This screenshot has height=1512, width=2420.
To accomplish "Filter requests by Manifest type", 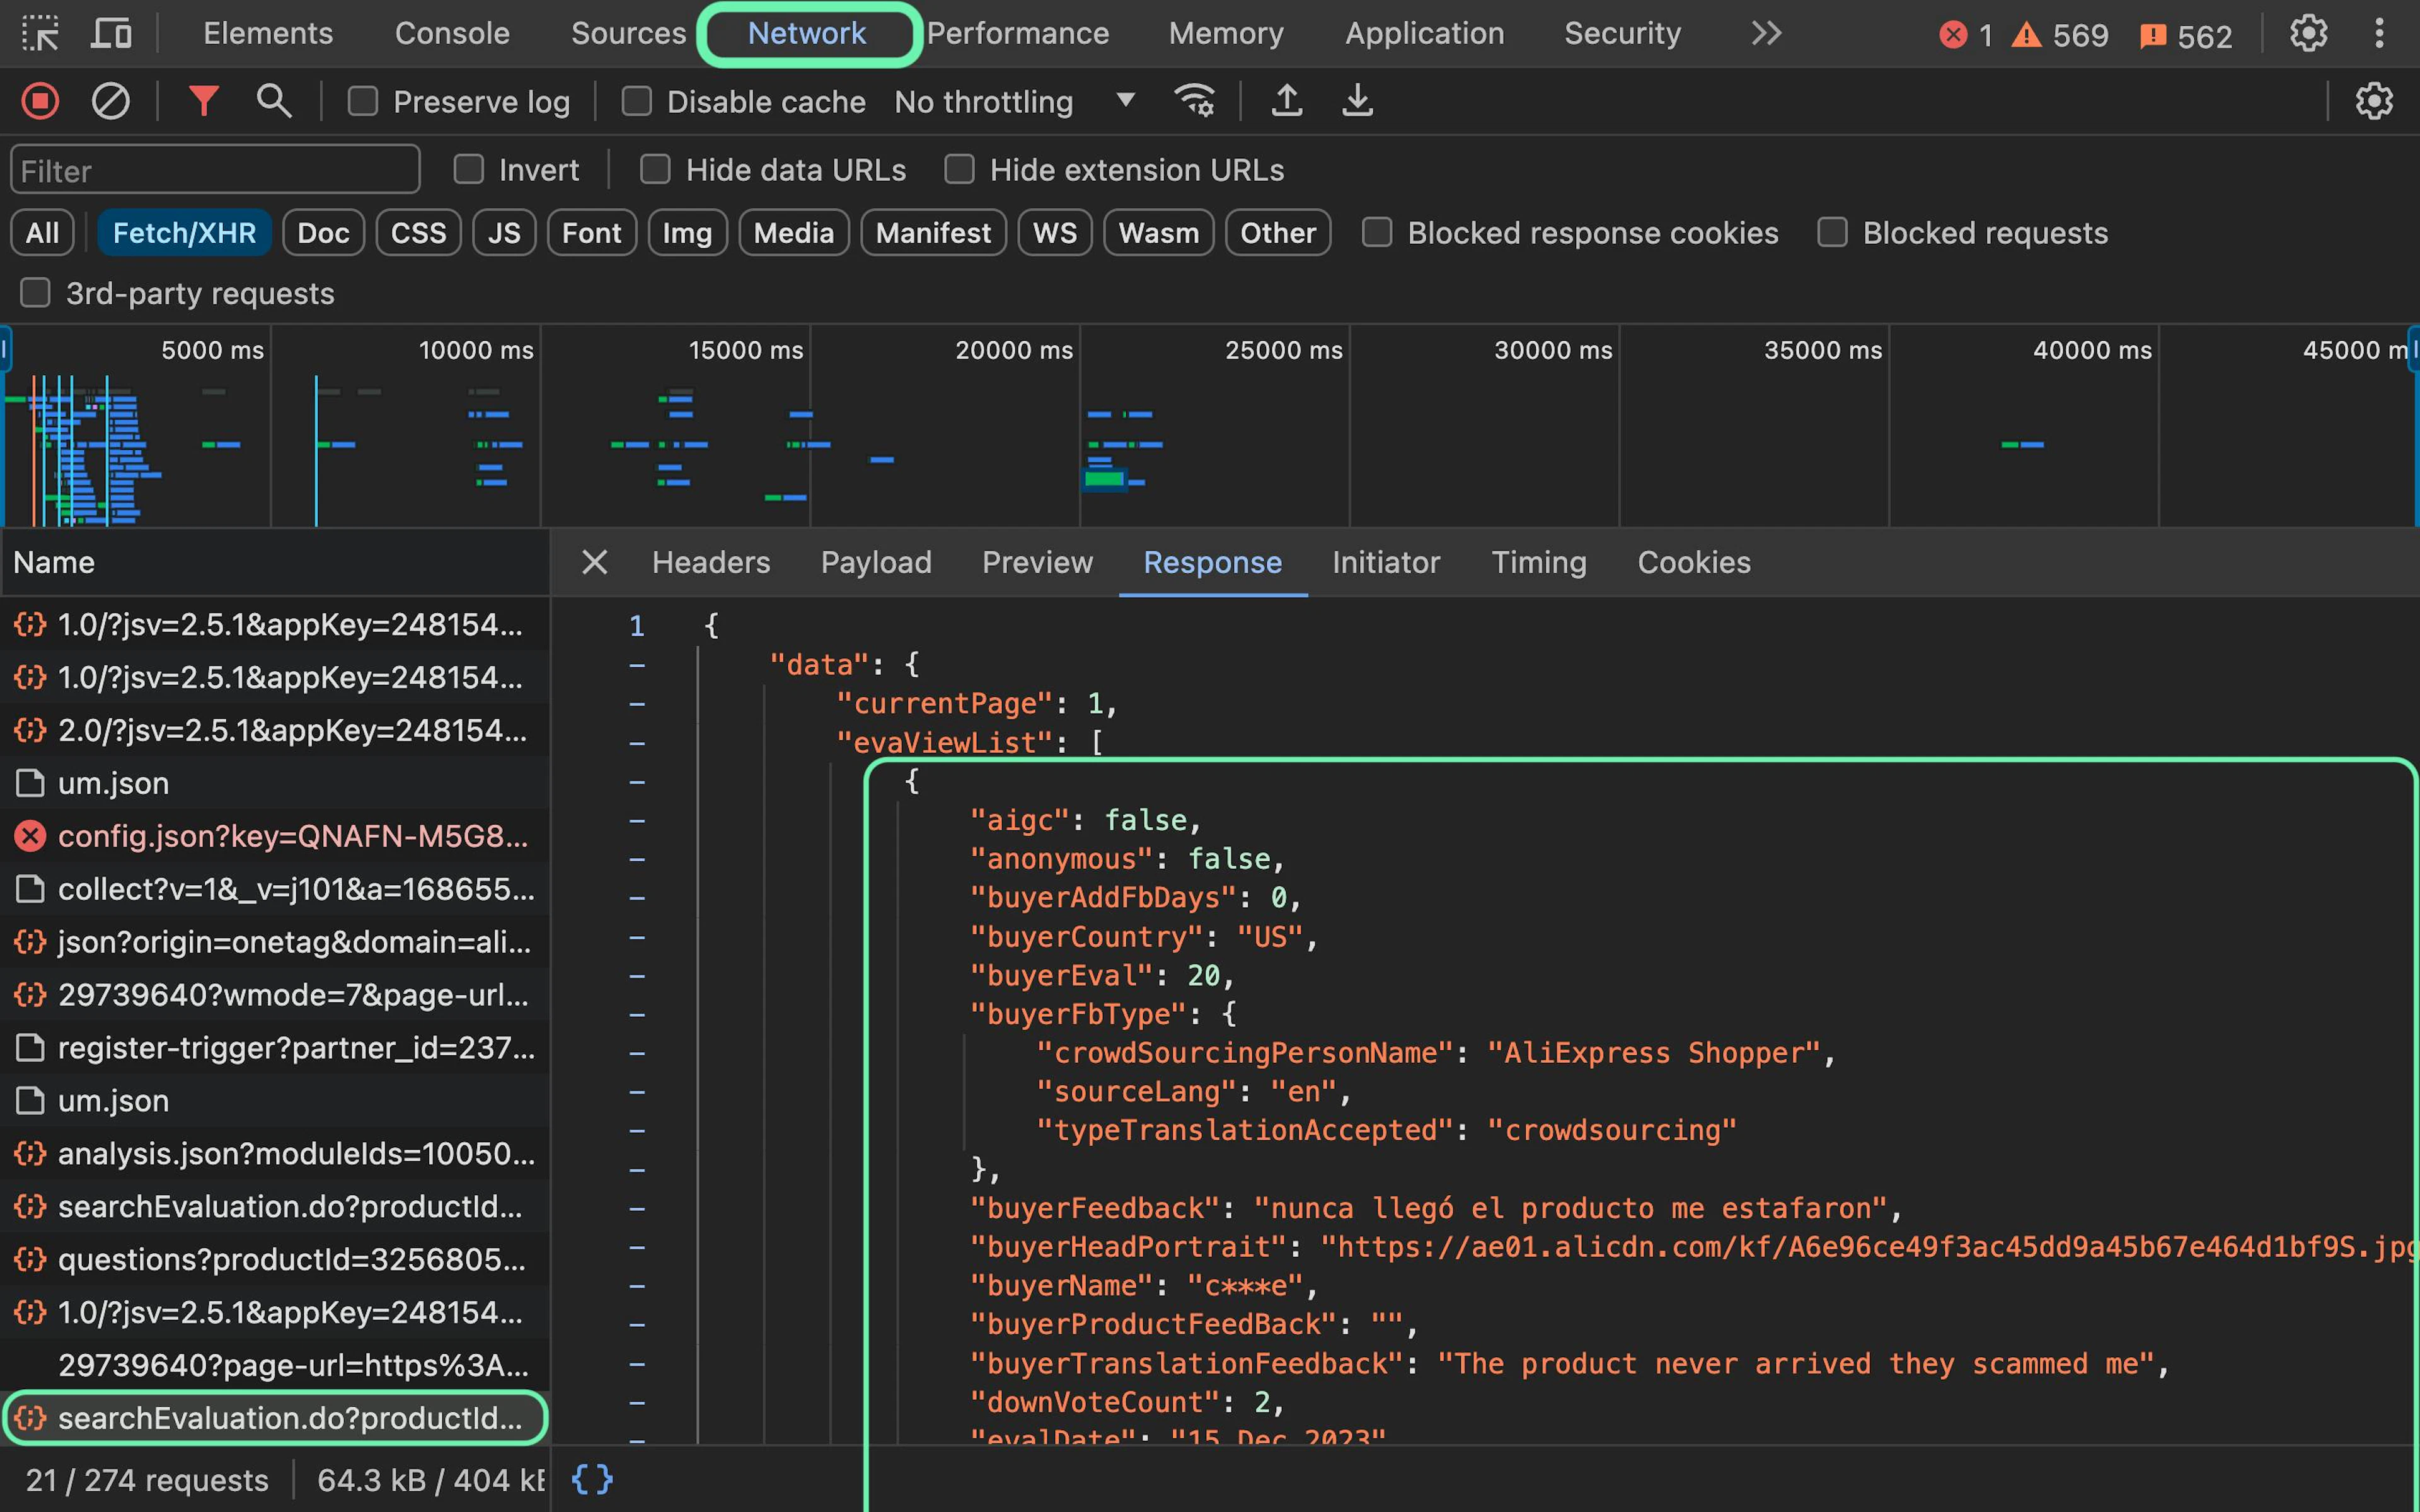I will (933, 233).
